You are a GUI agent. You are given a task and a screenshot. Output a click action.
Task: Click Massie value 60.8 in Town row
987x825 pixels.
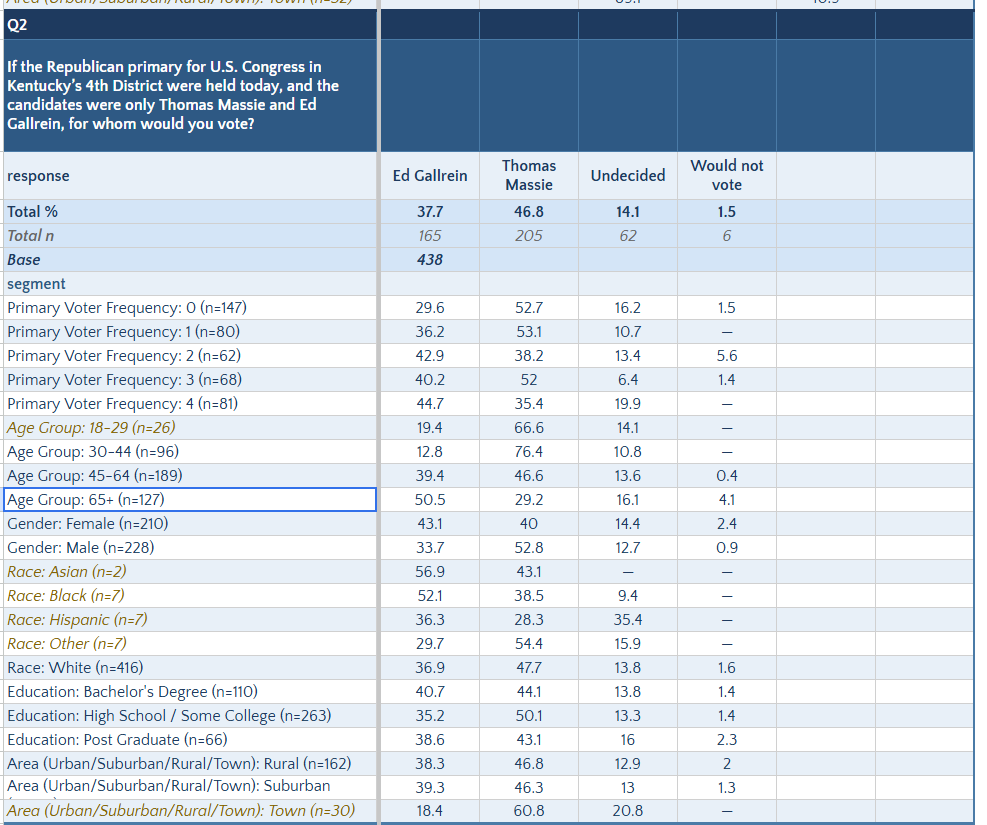tap(529, 811)
